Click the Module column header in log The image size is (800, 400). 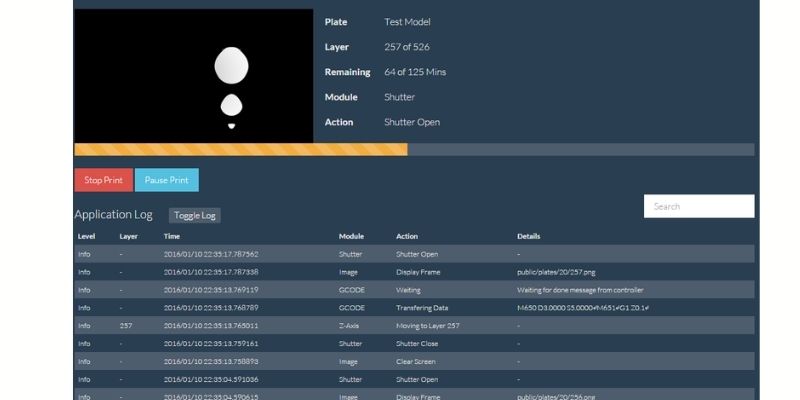(x=351, y=237)
